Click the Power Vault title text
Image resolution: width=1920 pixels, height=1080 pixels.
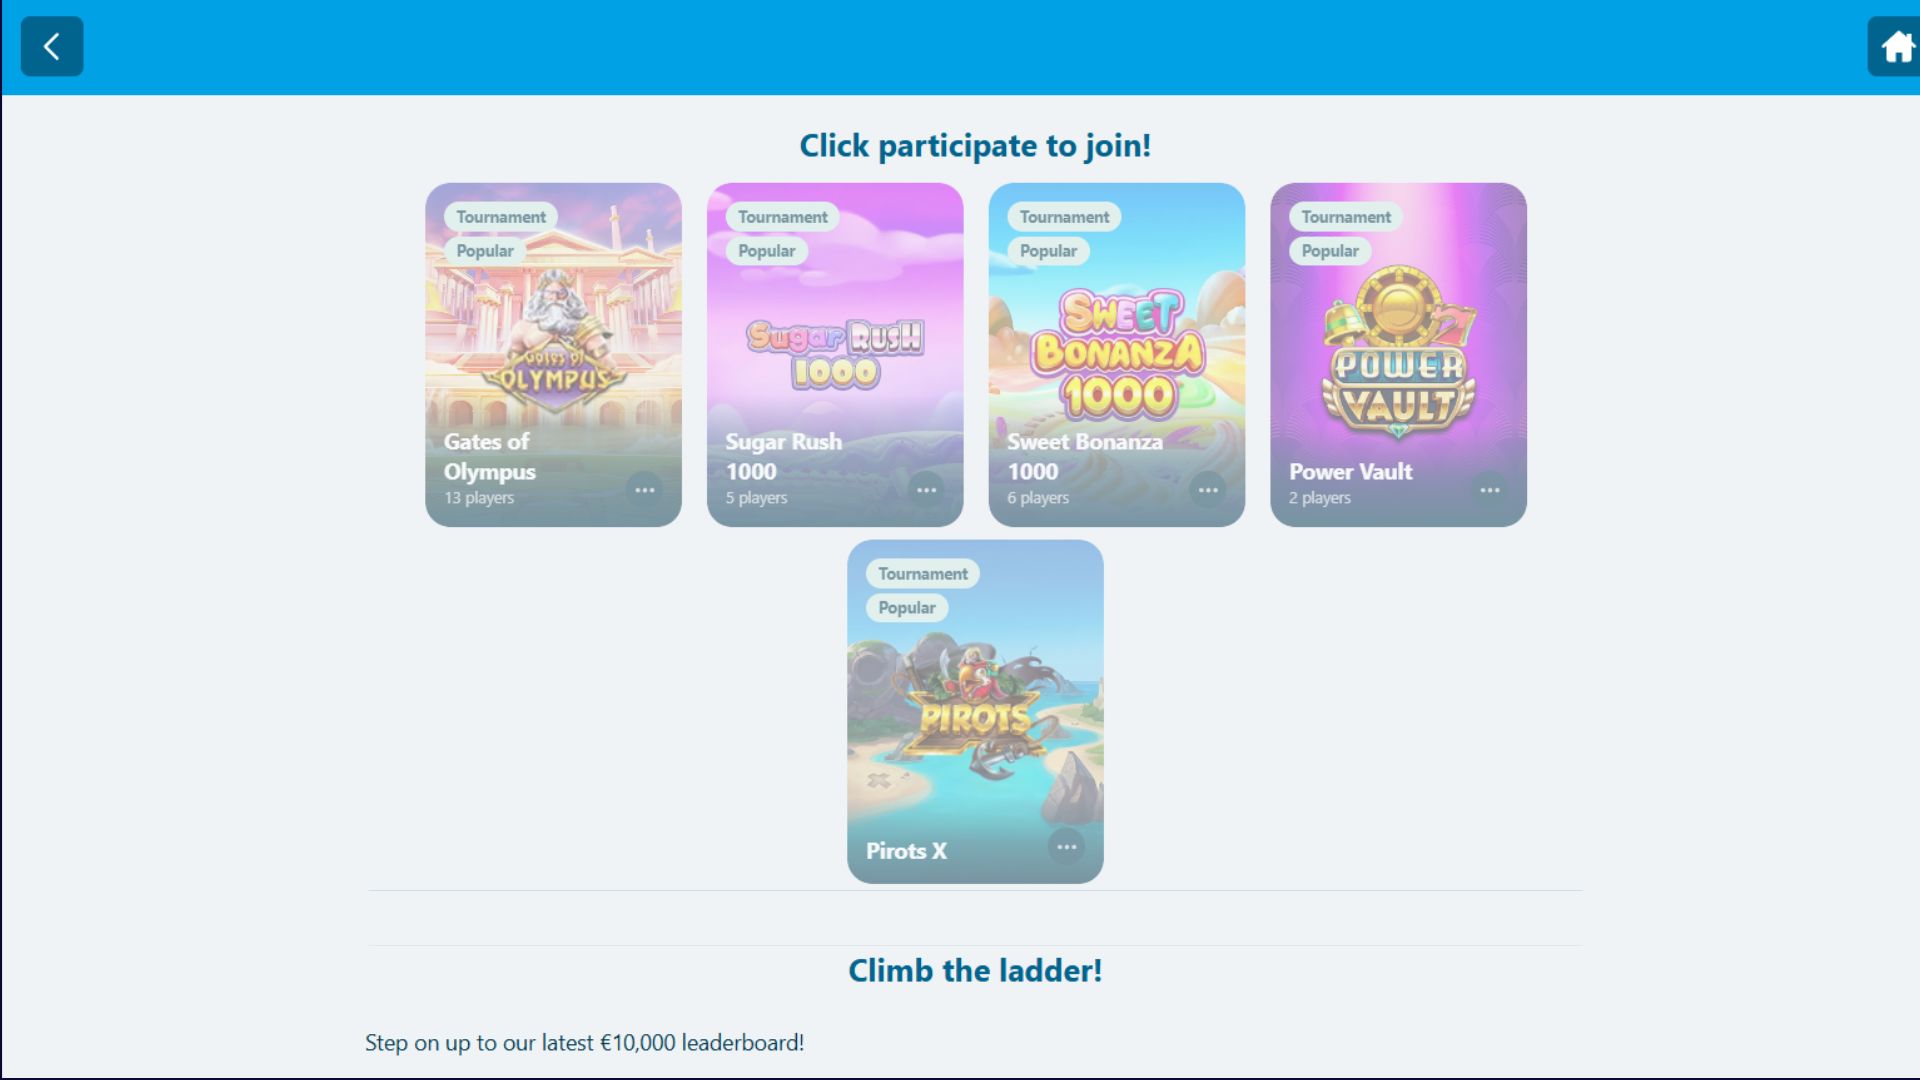point(1351,471)
